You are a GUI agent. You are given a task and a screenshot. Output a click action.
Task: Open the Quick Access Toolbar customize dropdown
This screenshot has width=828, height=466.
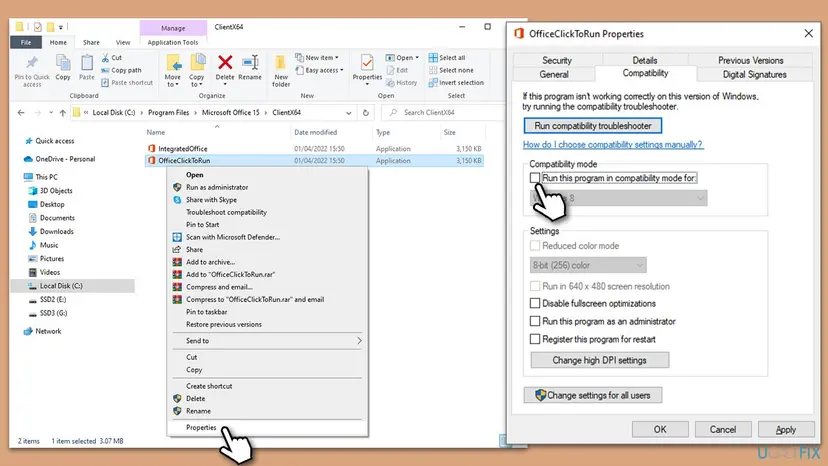coord(61,27)
